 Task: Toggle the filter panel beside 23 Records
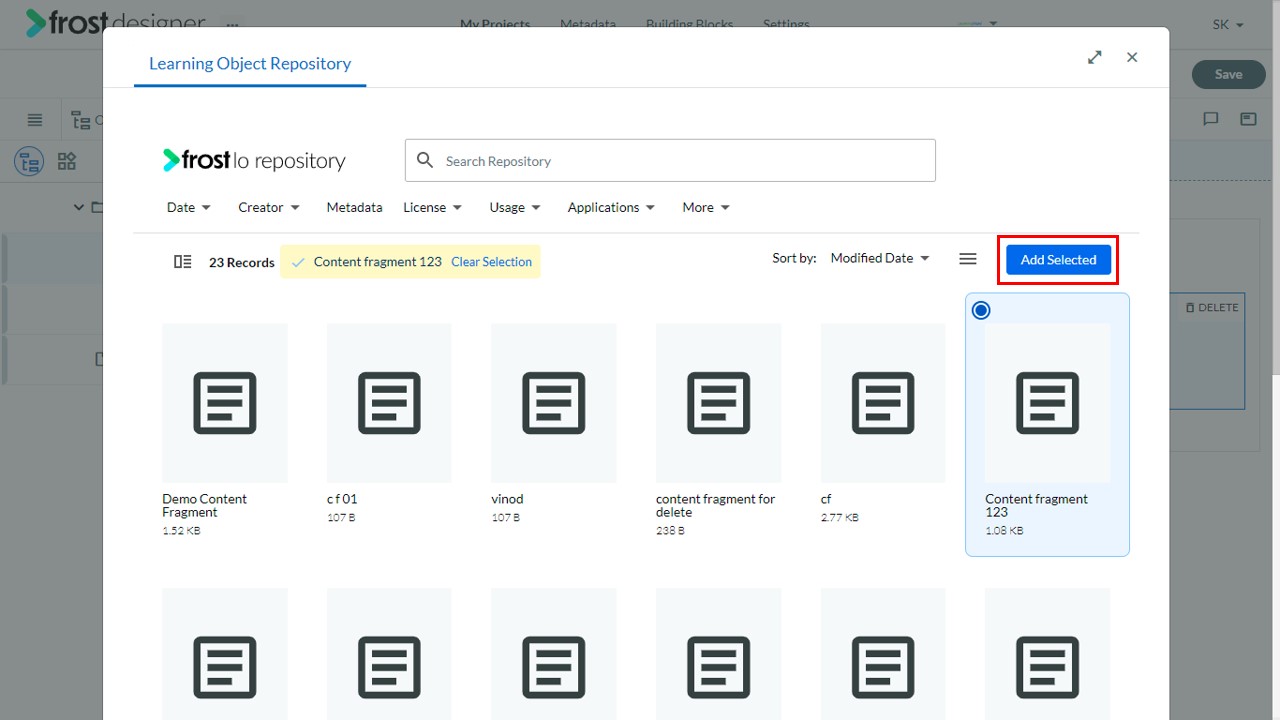tap(183, 262)
